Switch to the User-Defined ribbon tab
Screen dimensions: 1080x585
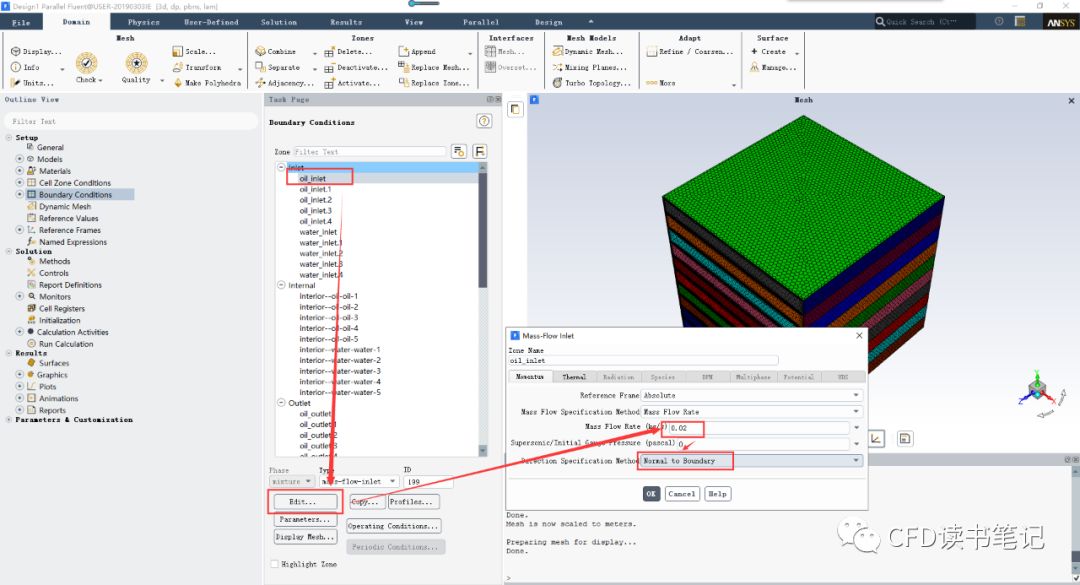pyautogui.click(x=211, y=22)
